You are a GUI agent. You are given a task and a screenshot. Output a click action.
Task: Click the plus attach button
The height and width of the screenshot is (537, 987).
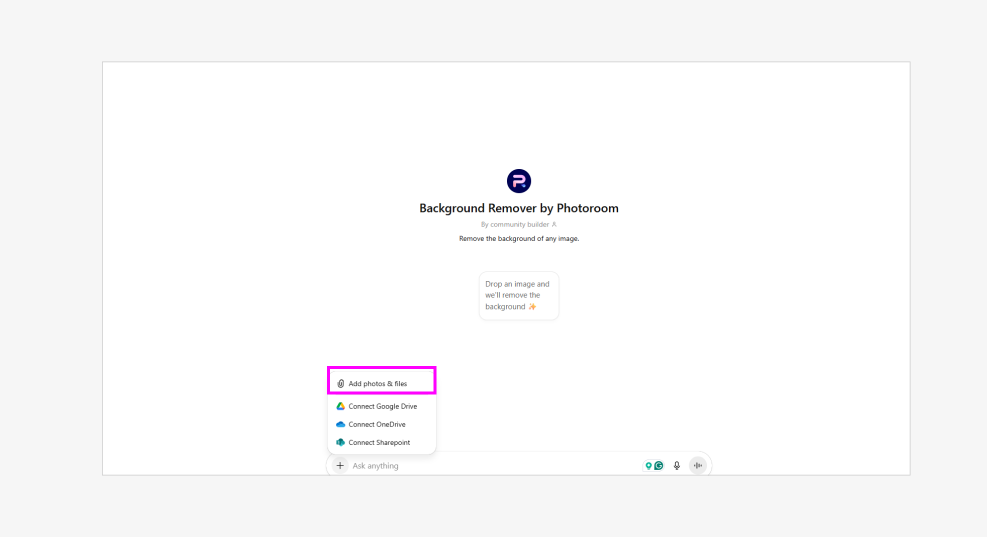(340, 466)
